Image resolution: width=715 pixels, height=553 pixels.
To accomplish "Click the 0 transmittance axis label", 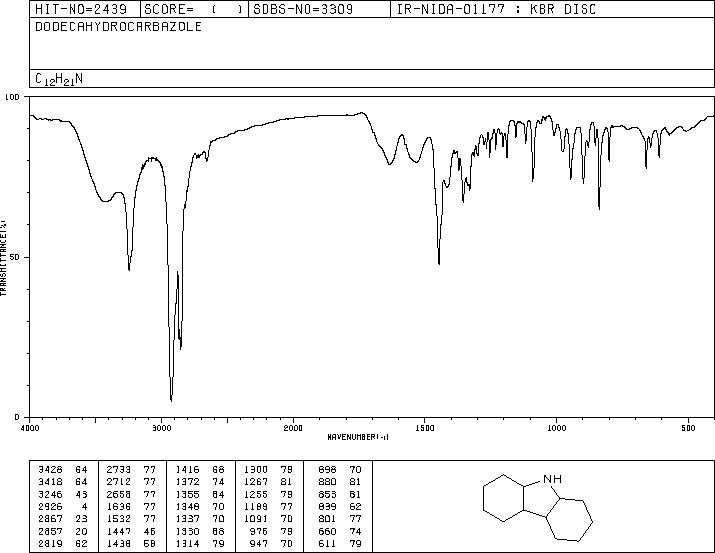I will click(x=17, y=417).
